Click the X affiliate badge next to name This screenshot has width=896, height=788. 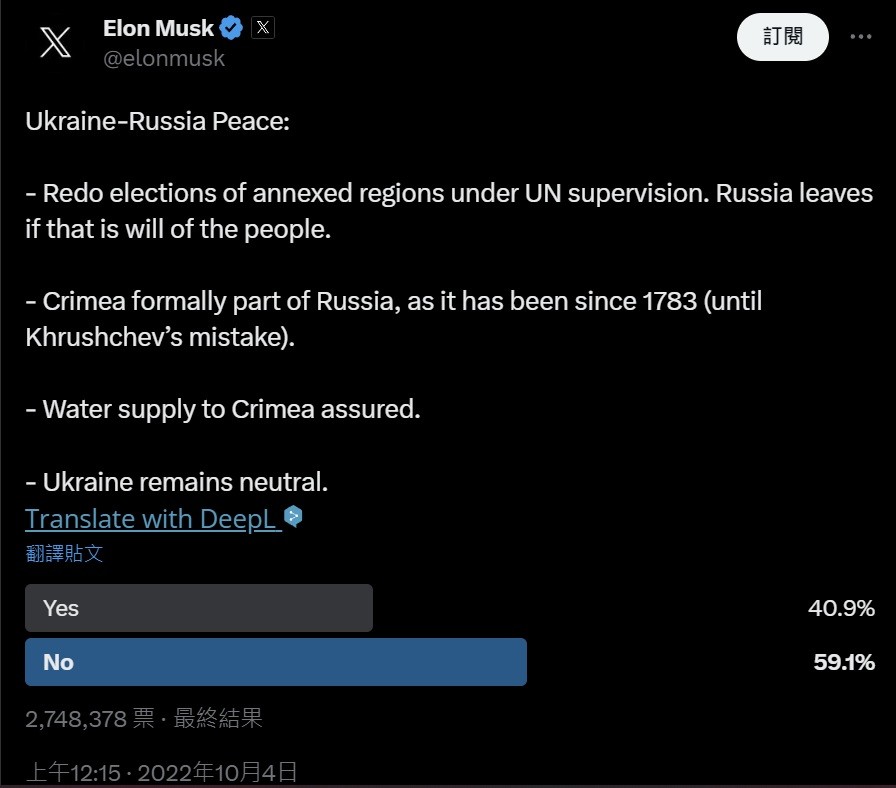263,27
